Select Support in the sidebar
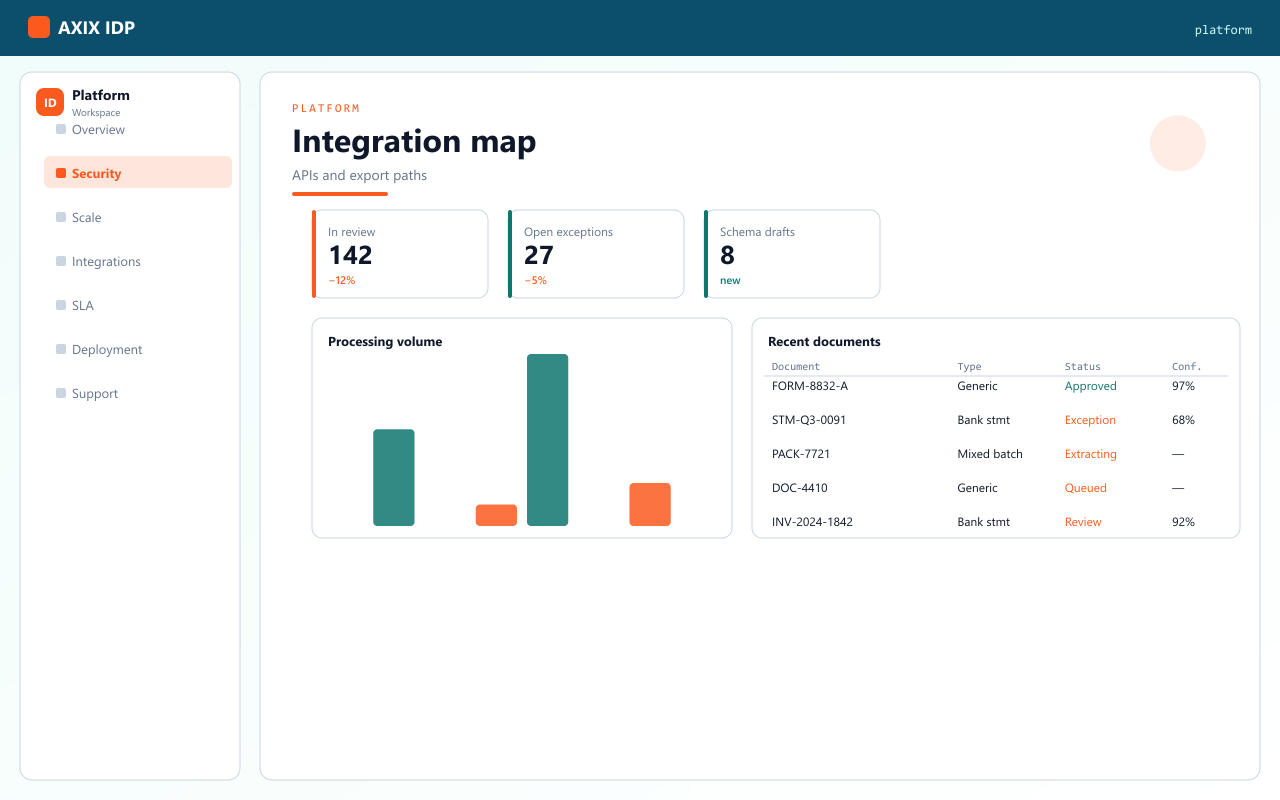The height and width of the screenshot is (800, 1280). coord(138,394)
